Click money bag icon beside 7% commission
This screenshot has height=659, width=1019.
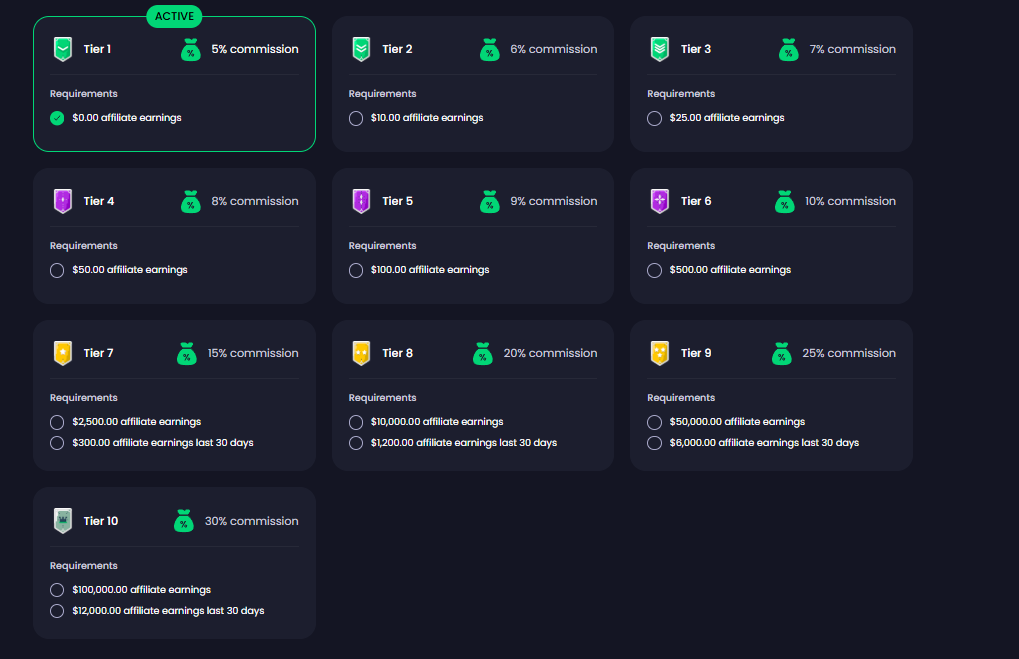pyautogui.click(x=788, y=49)
